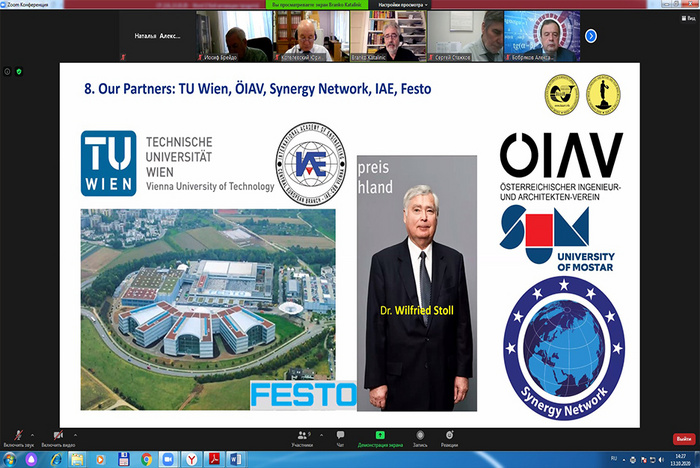Start Демонстрация экрана screen sharing
This screenshot has height=468, width=700.
380,439
